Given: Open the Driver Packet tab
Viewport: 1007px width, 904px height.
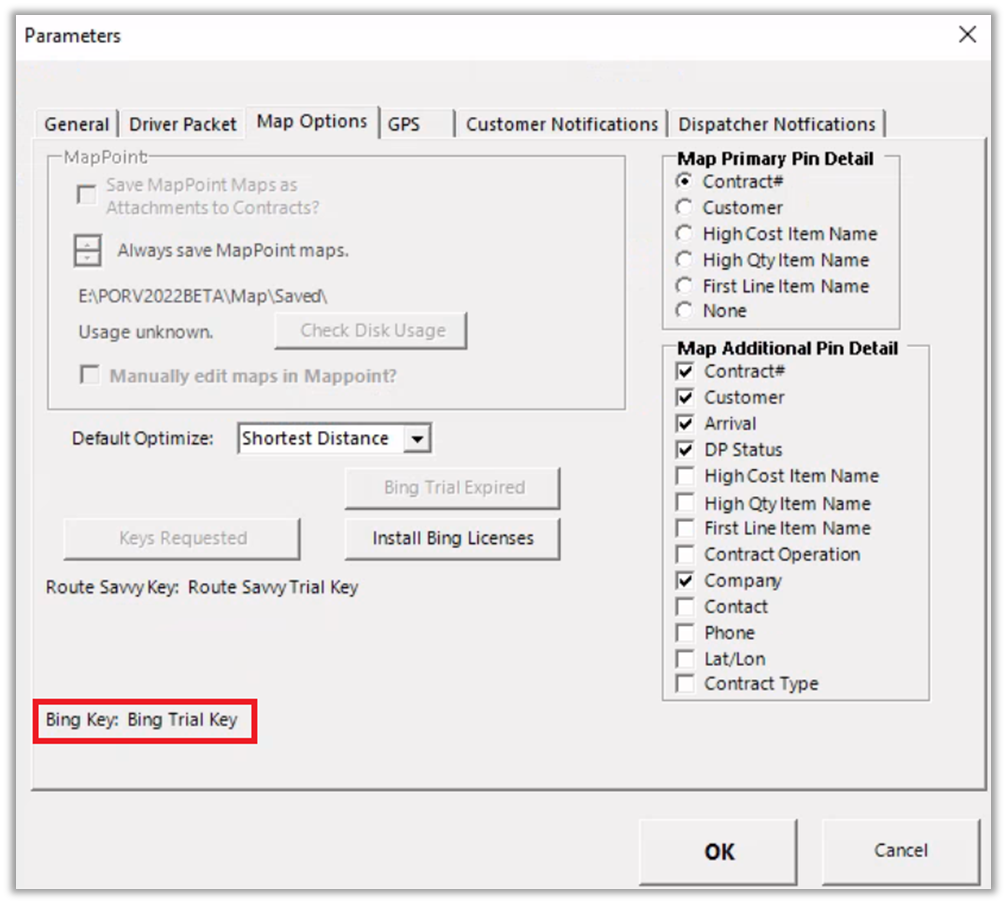Looking at the screenshot, I should click(x=183, y=125).
